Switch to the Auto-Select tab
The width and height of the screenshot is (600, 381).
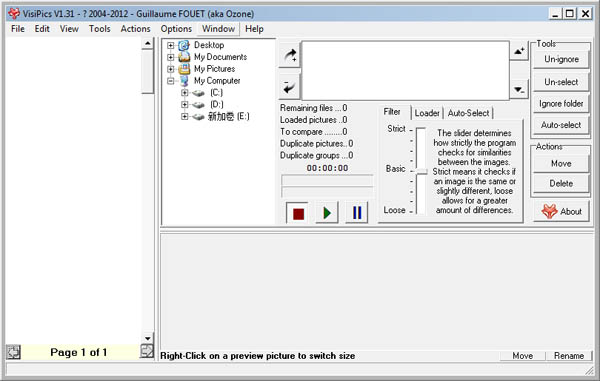click(x=468, y=113)
